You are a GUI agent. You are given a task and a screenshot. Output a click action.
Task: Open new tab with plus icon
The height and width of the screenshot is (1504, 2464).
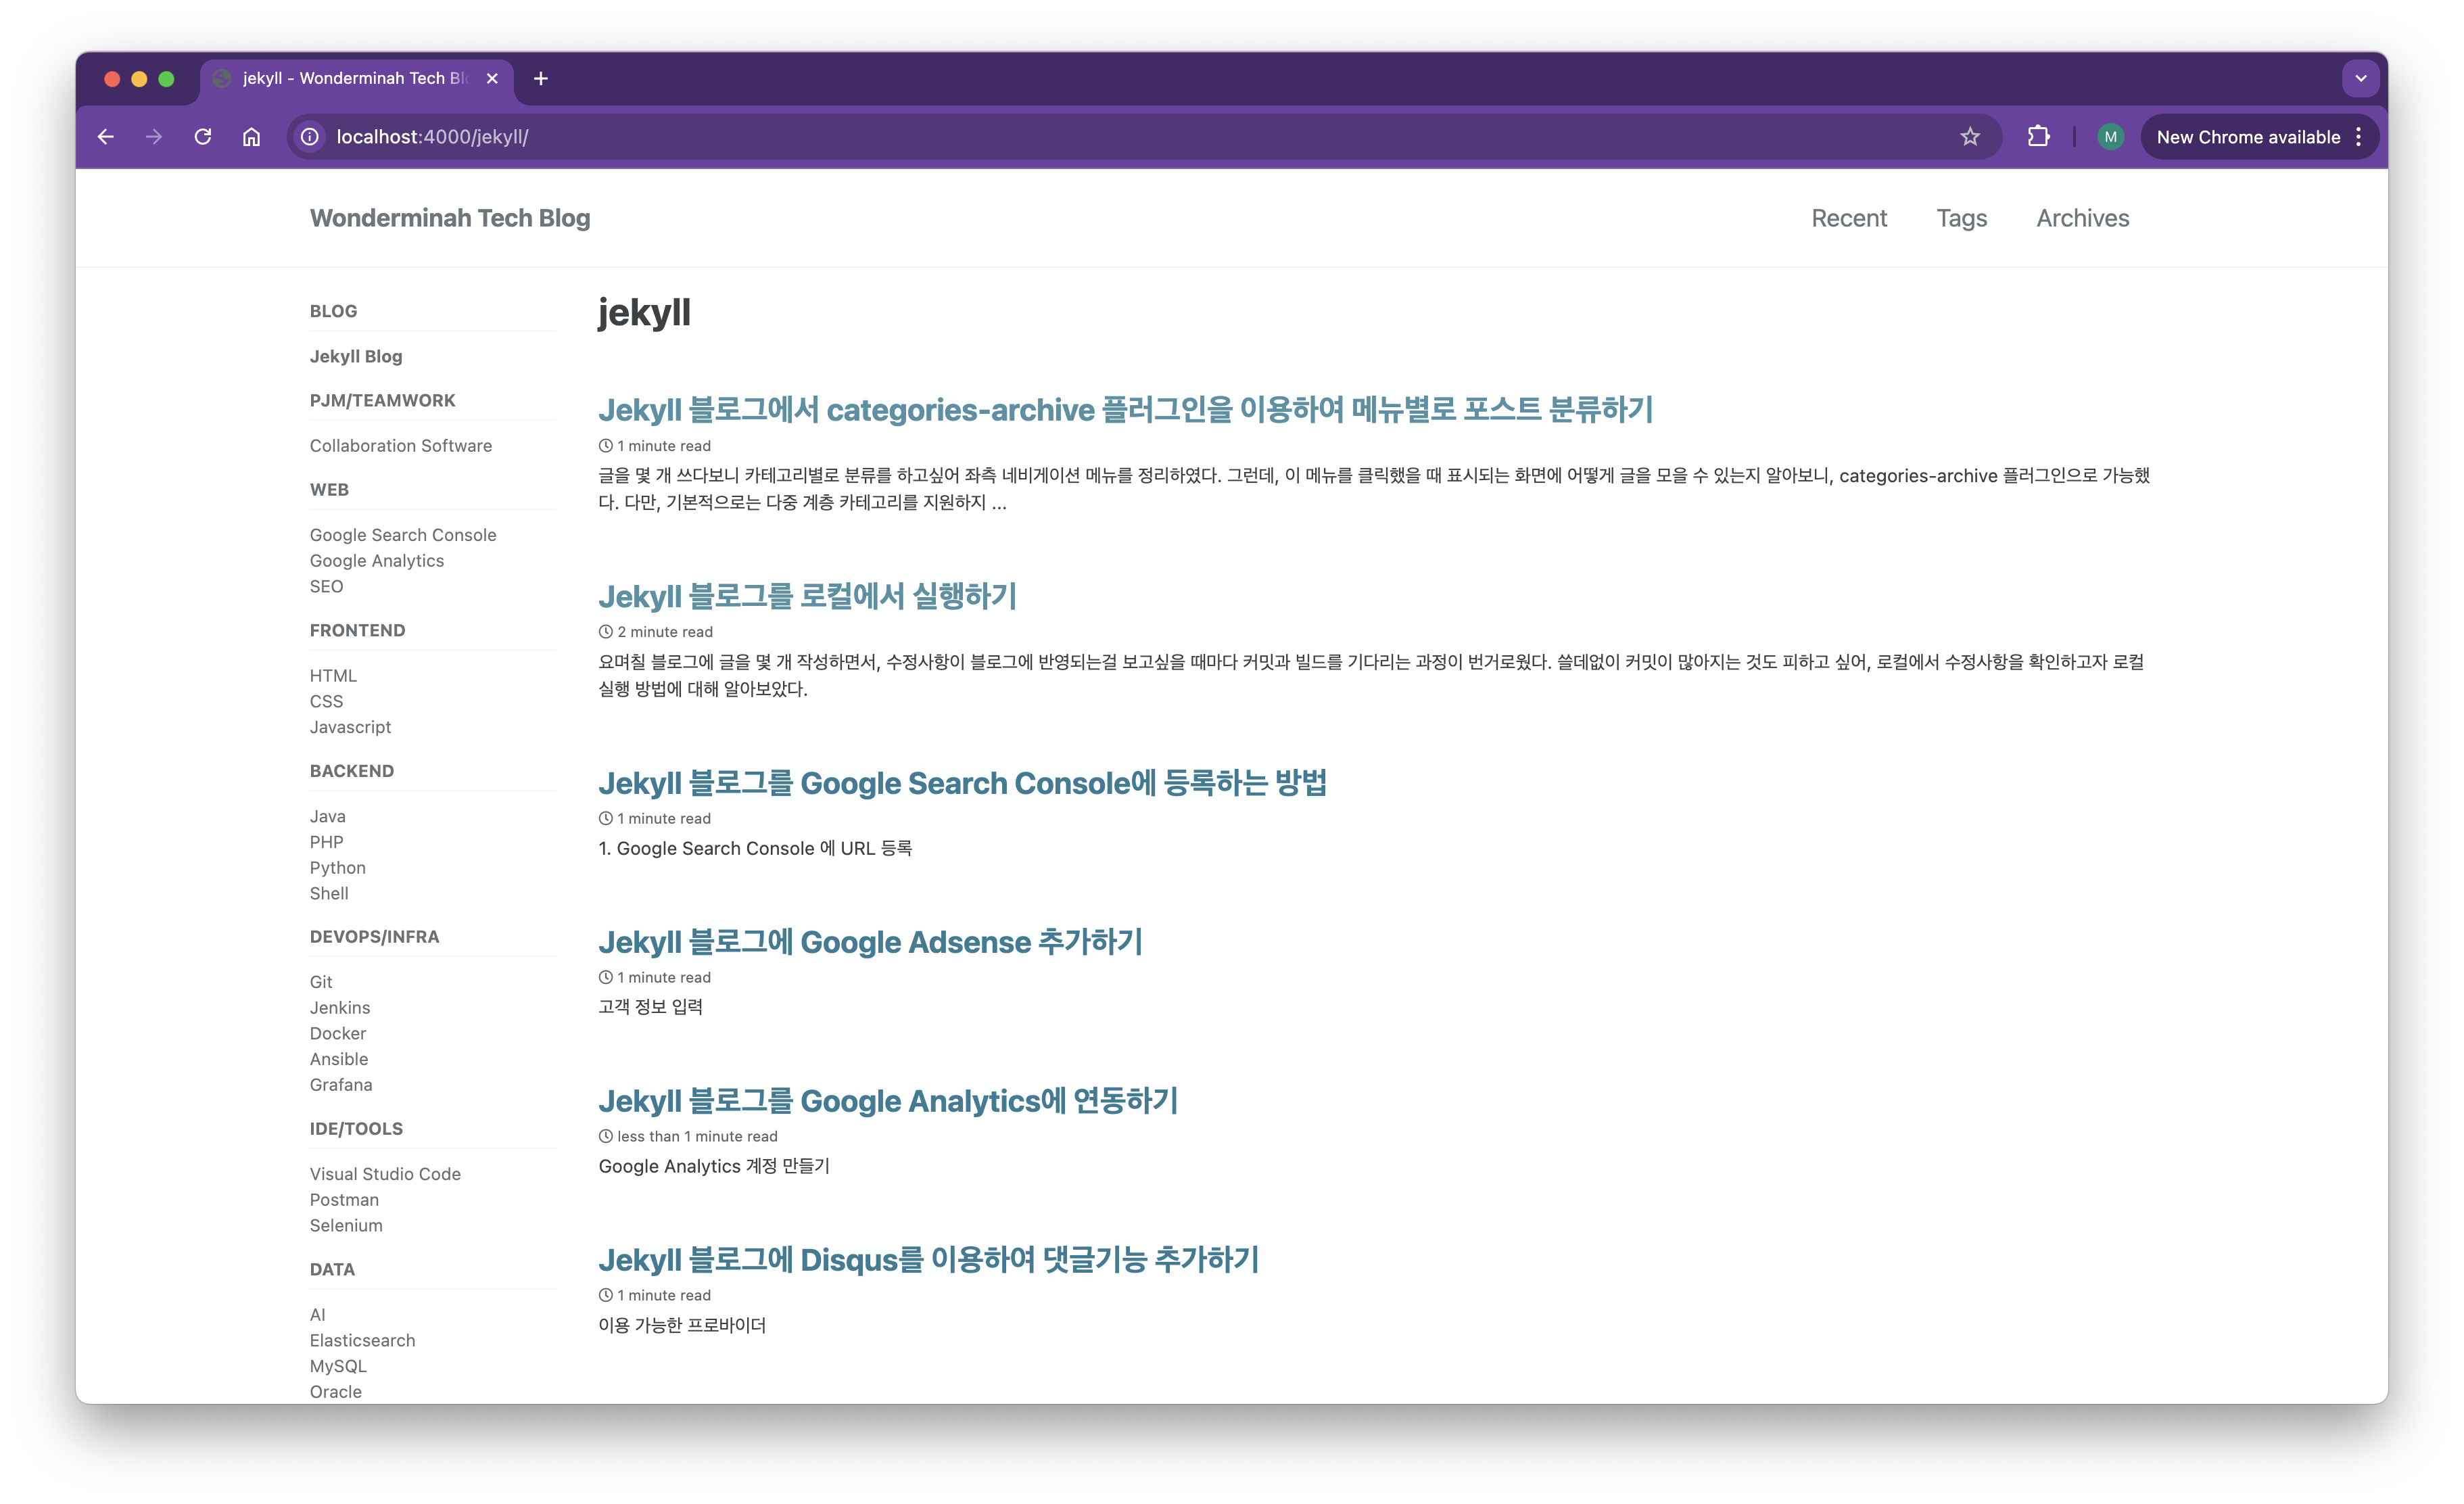[x=541, y=78]
